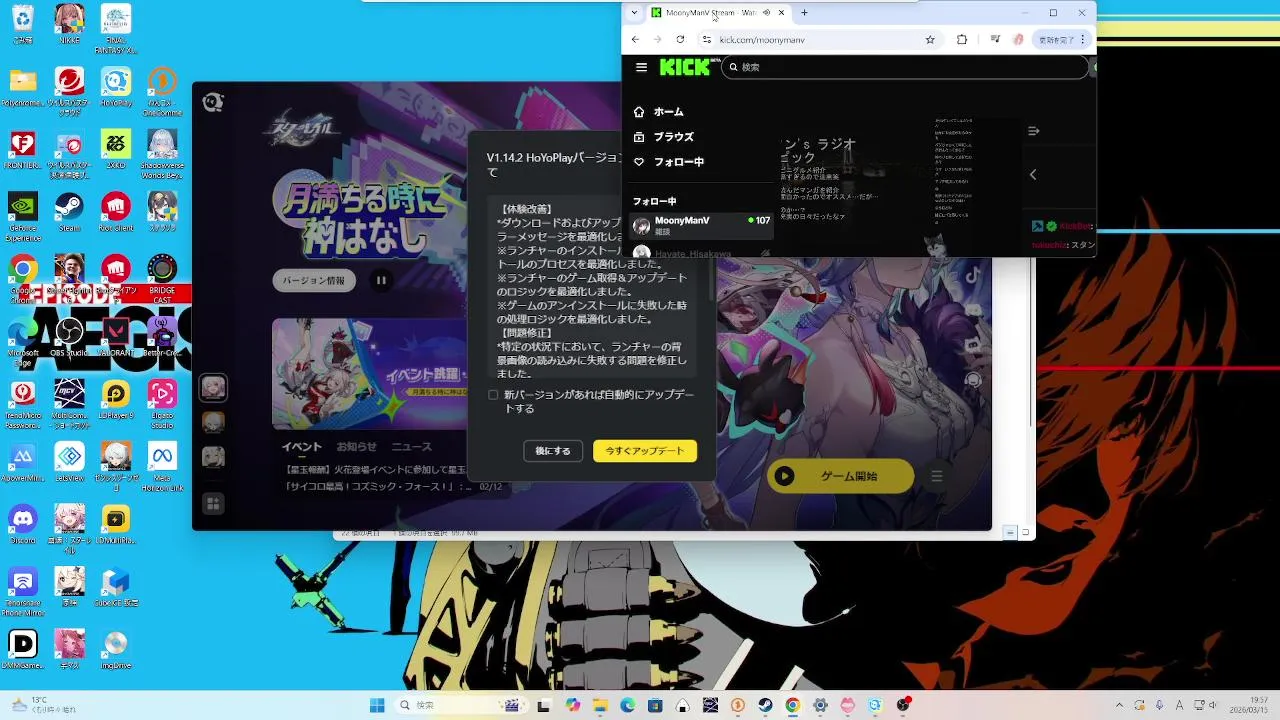Open Discord desktop shortcut
Image resolution: width=1280 pixels, height=720 pixels.
22,524
